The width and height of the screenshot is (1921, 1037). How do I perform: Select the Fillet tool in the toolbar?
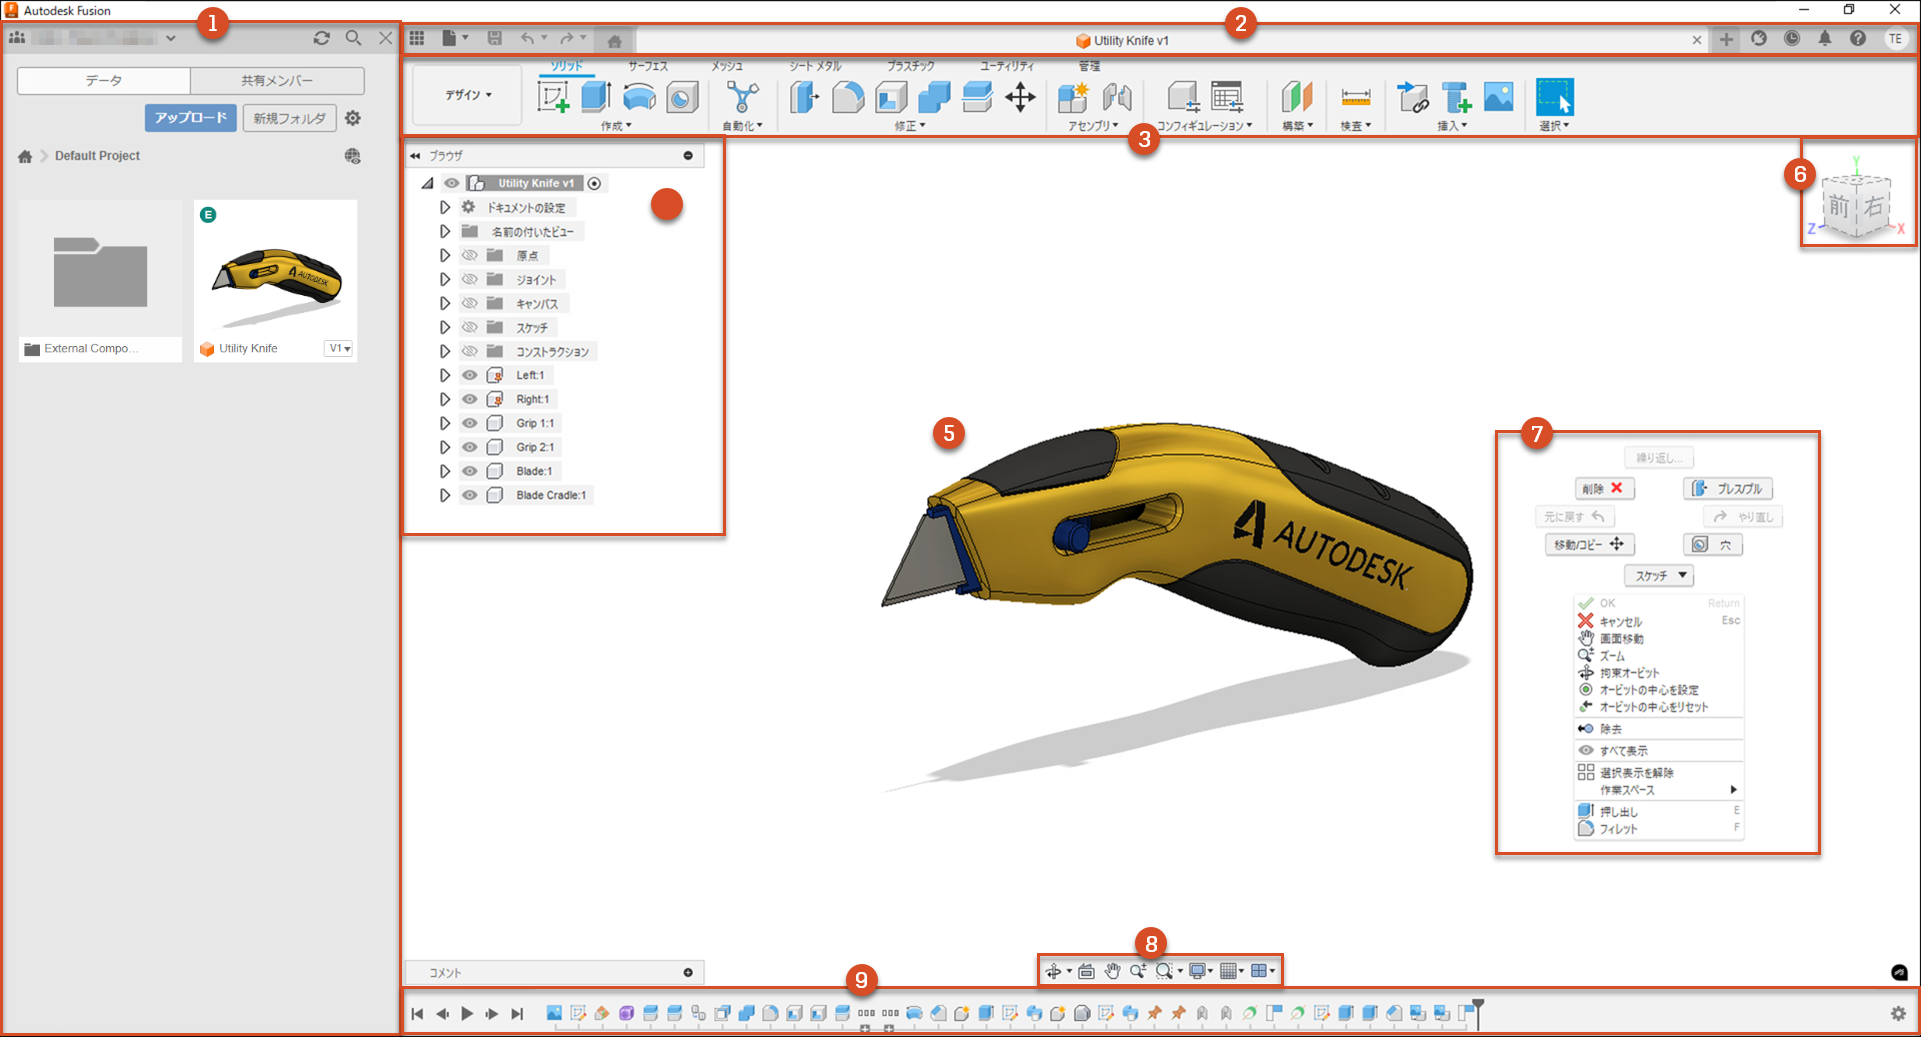point(848,97)
